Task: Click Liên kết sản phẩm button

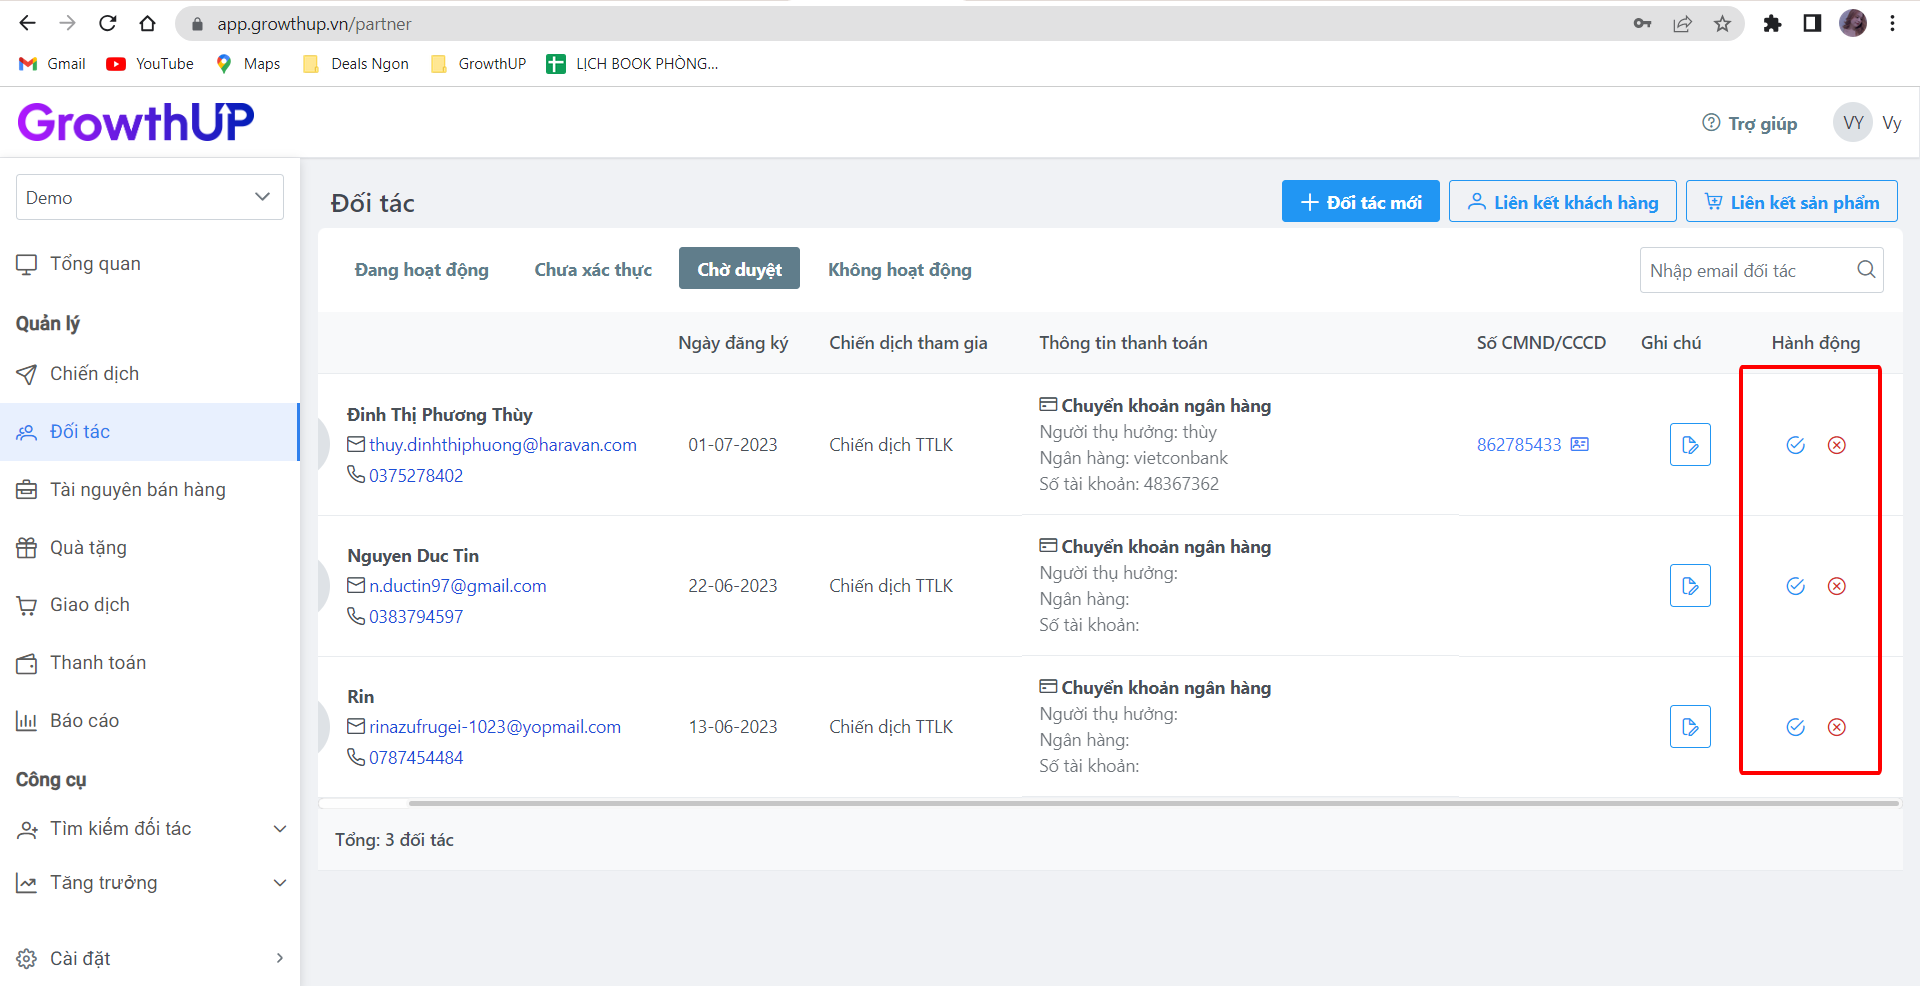Action: pyautogui.click(x=1791, y=202)
